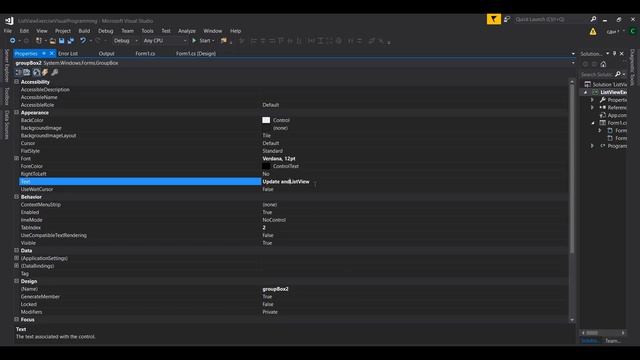Click the Open File folder icon
640x360 pixels.
[x=53, y=41]
